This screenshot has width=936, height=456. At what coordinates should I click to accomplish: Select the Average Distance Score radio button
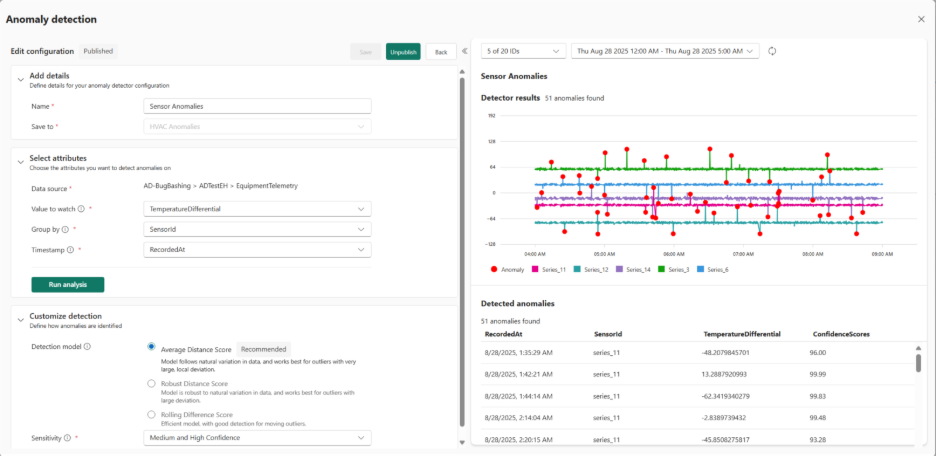pos(151,347)
